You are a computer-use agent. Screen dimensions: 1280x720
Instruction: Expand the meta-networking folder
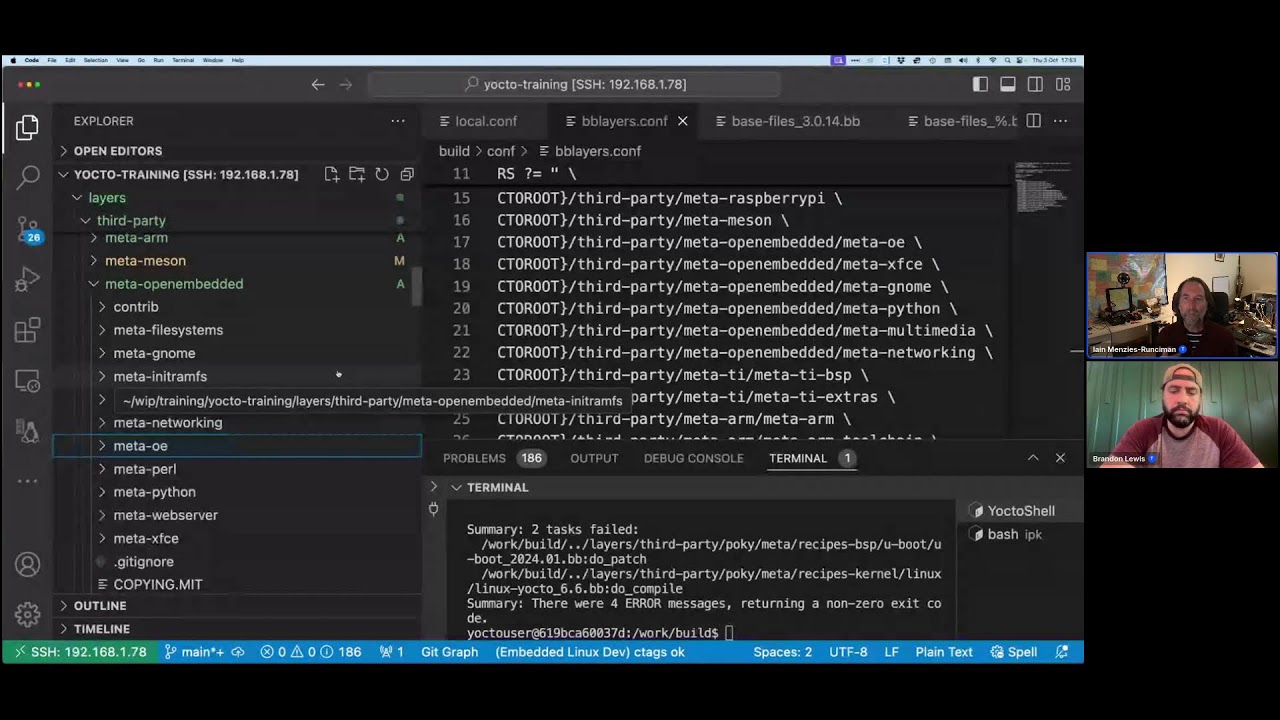[x=167, y=423]
